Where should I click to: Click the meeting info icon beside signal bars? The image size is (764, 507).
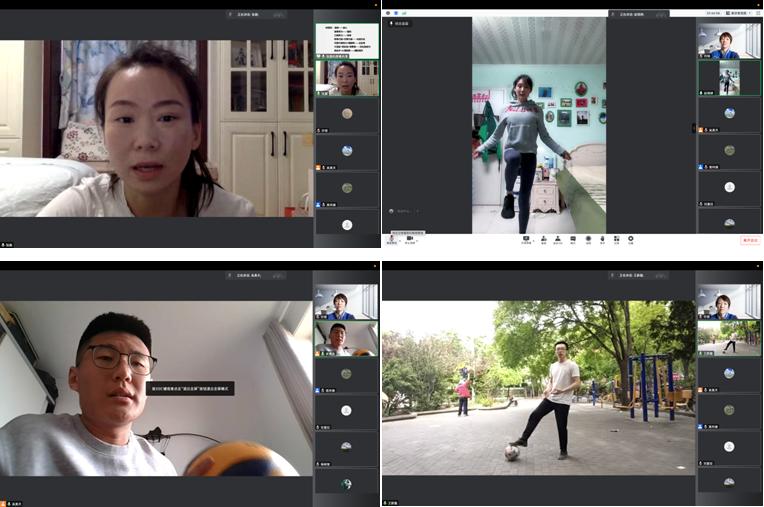pos(396,13)
